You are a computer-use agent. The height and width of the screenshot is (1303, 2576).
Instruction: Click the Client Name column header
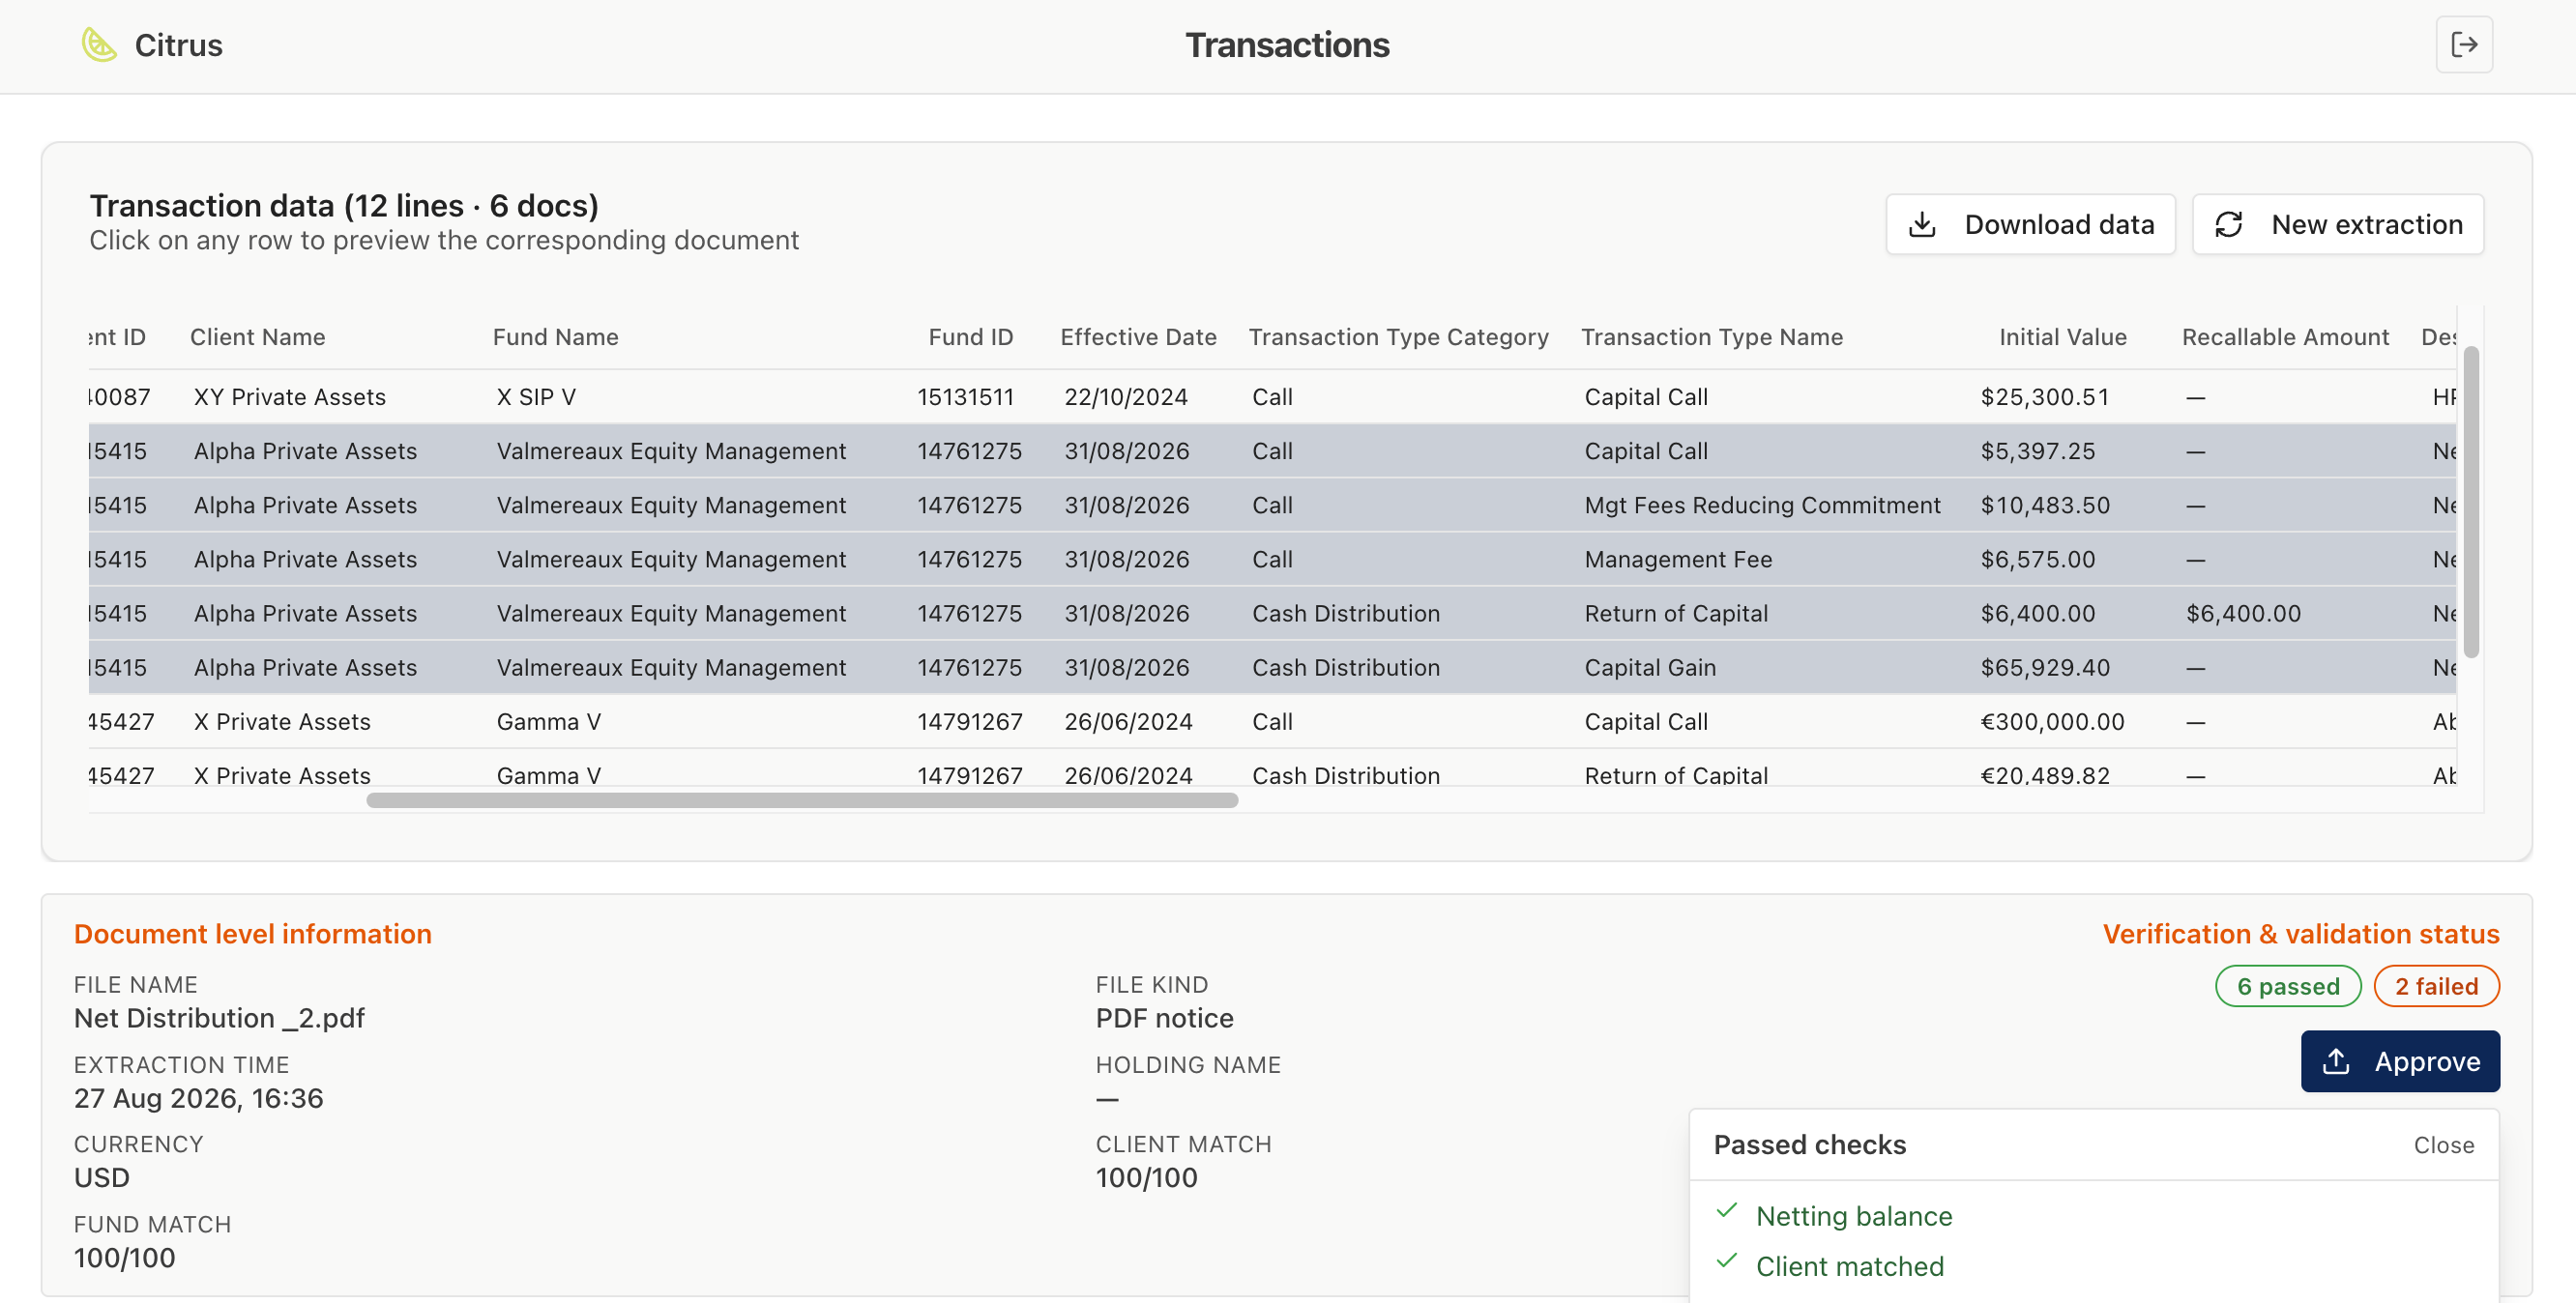coord(257,337)
